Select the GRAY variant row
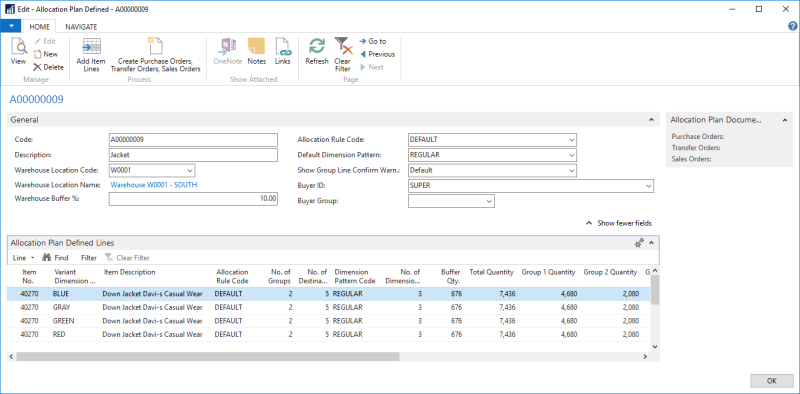 [x=328, y=307]
